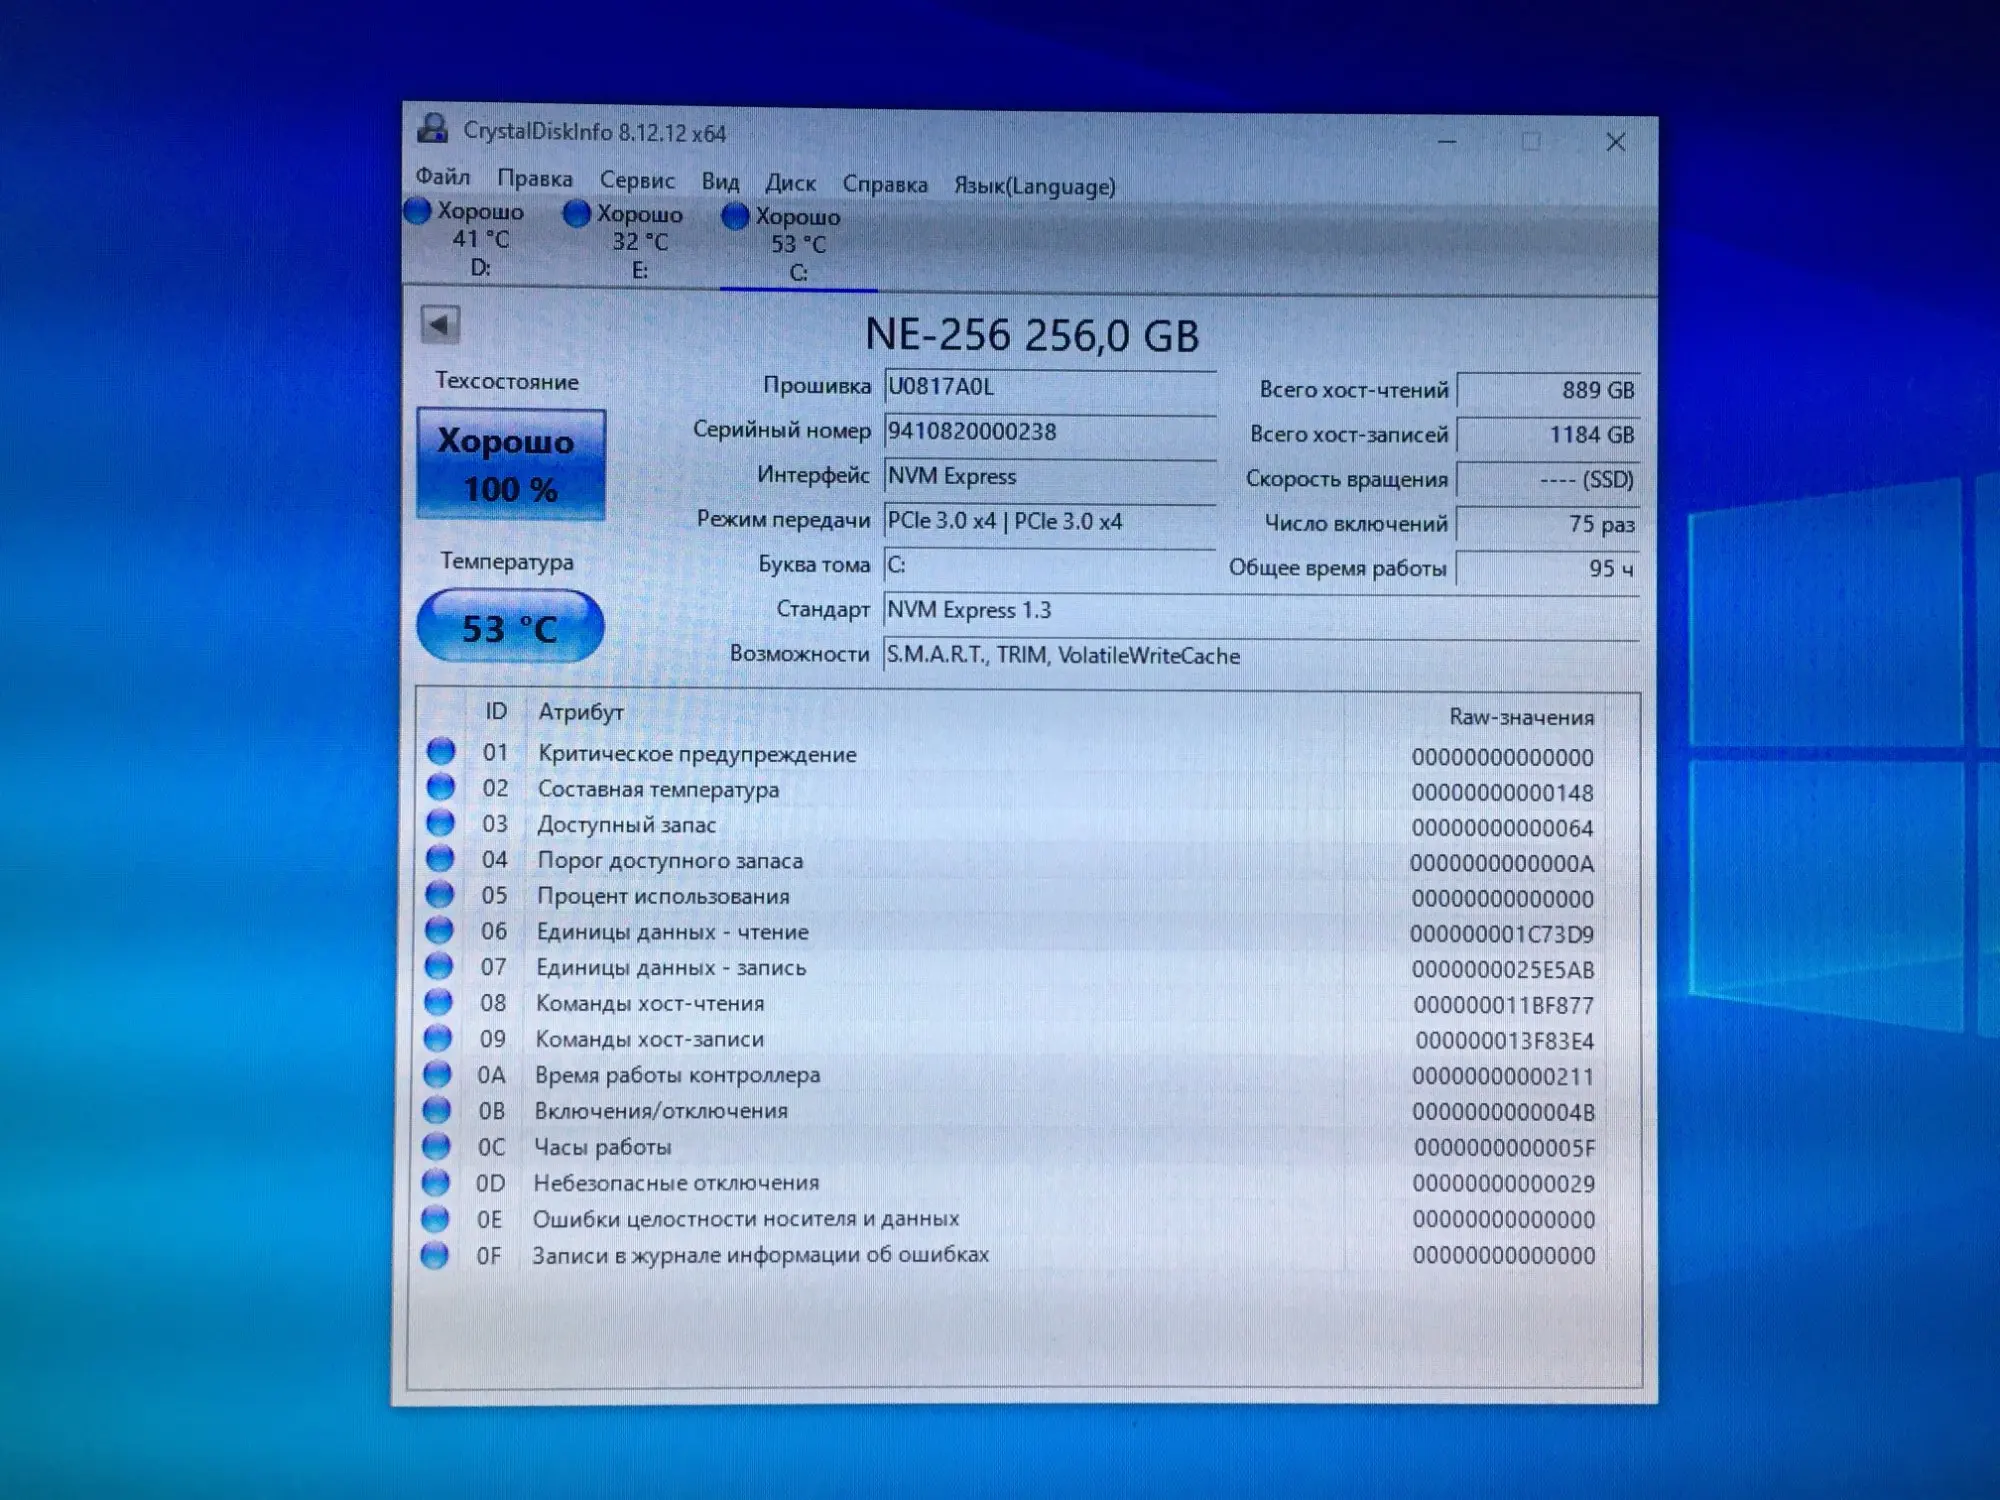Open the Язык(Language) menu
2000x1500 pixels.
click(1034, 186)
